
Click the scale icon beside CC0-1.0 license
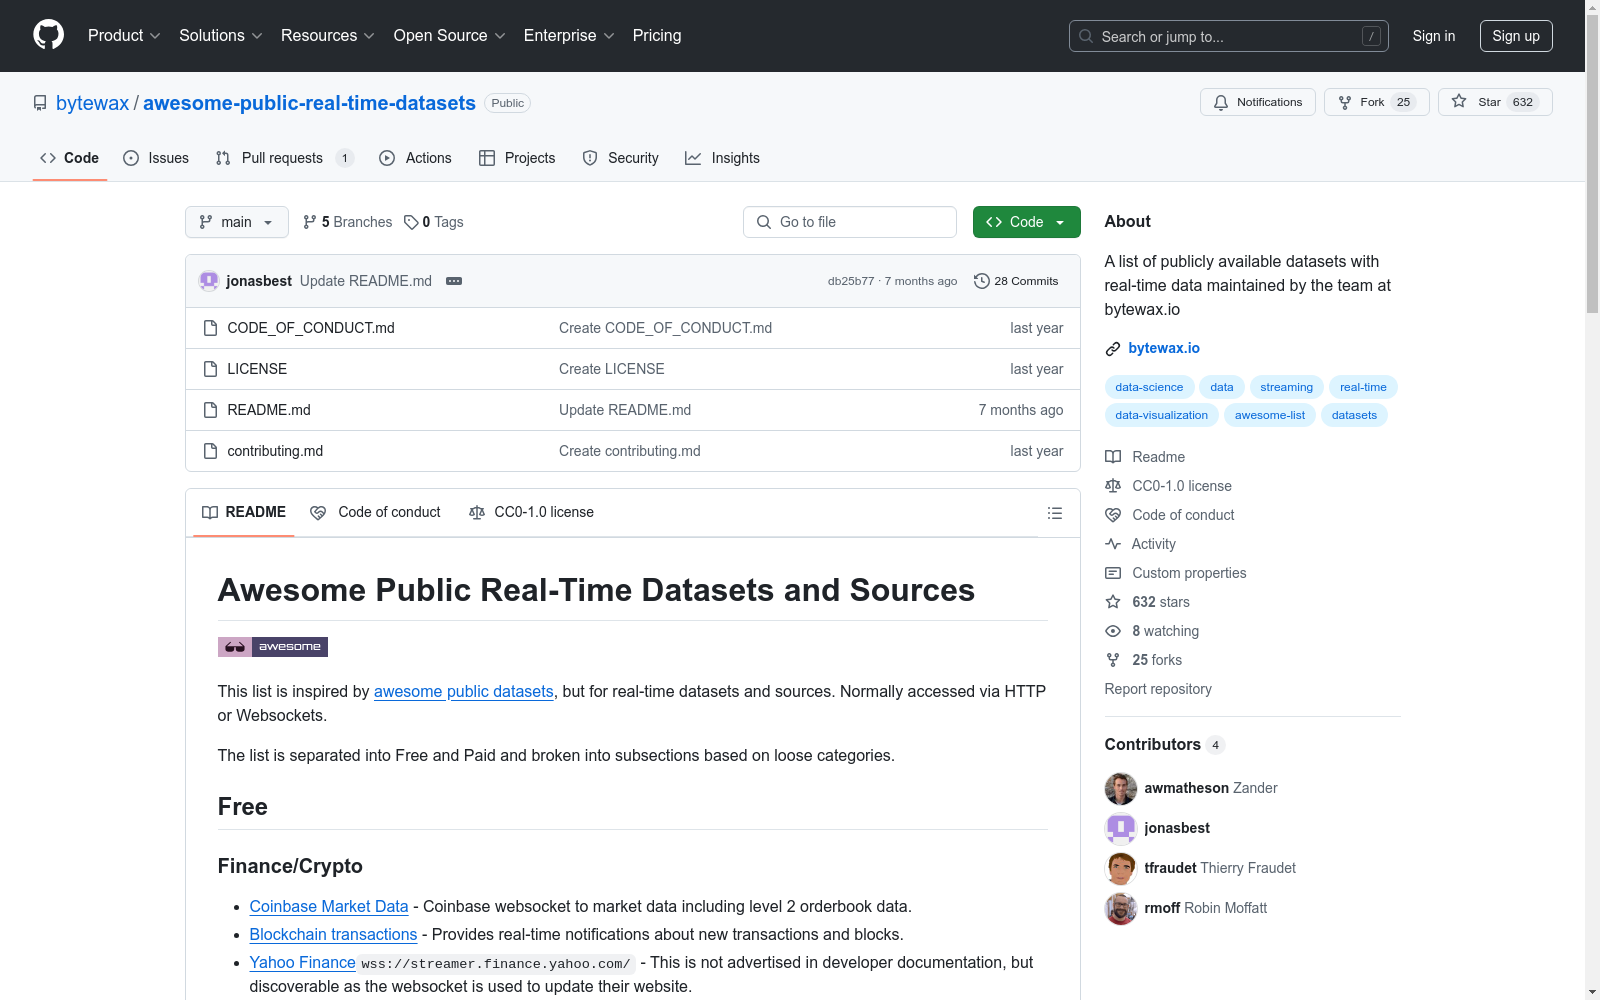(x=1113, y=486)
